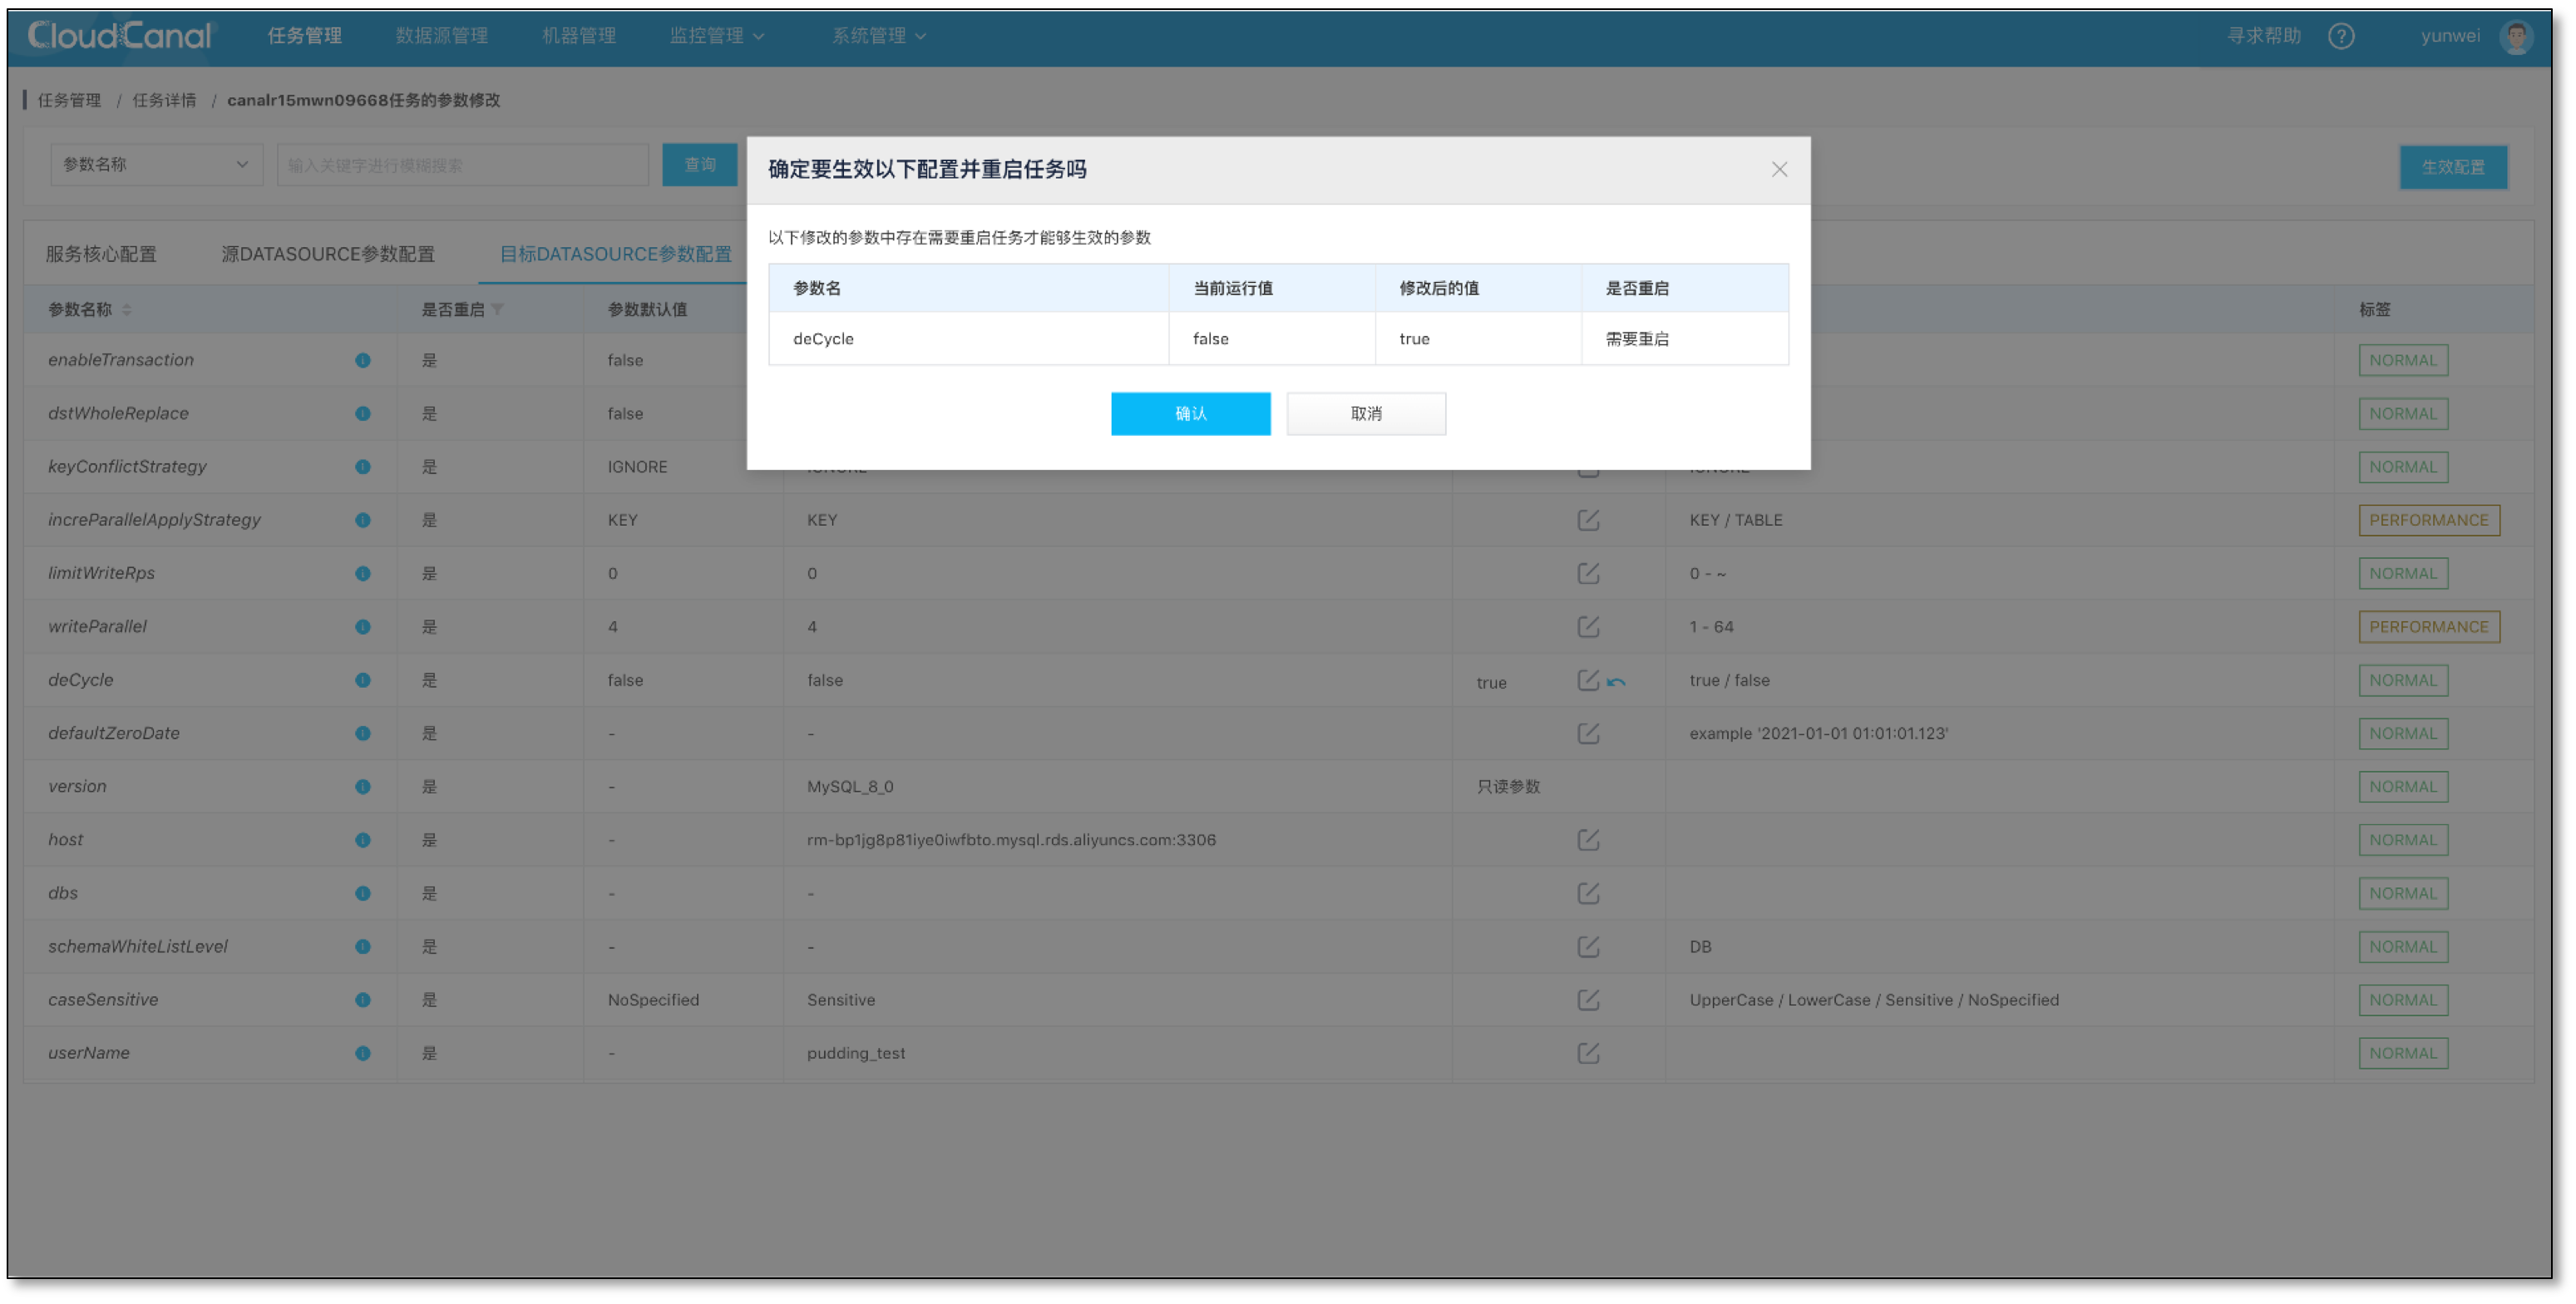Edit the limitWriteRps parameter value

coord(1588,573)
